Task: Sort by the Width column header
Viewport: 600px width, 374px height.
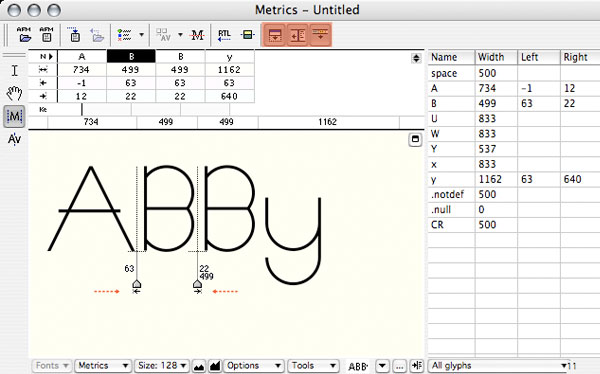Action: pyautogui.click(x=496, y=57)
